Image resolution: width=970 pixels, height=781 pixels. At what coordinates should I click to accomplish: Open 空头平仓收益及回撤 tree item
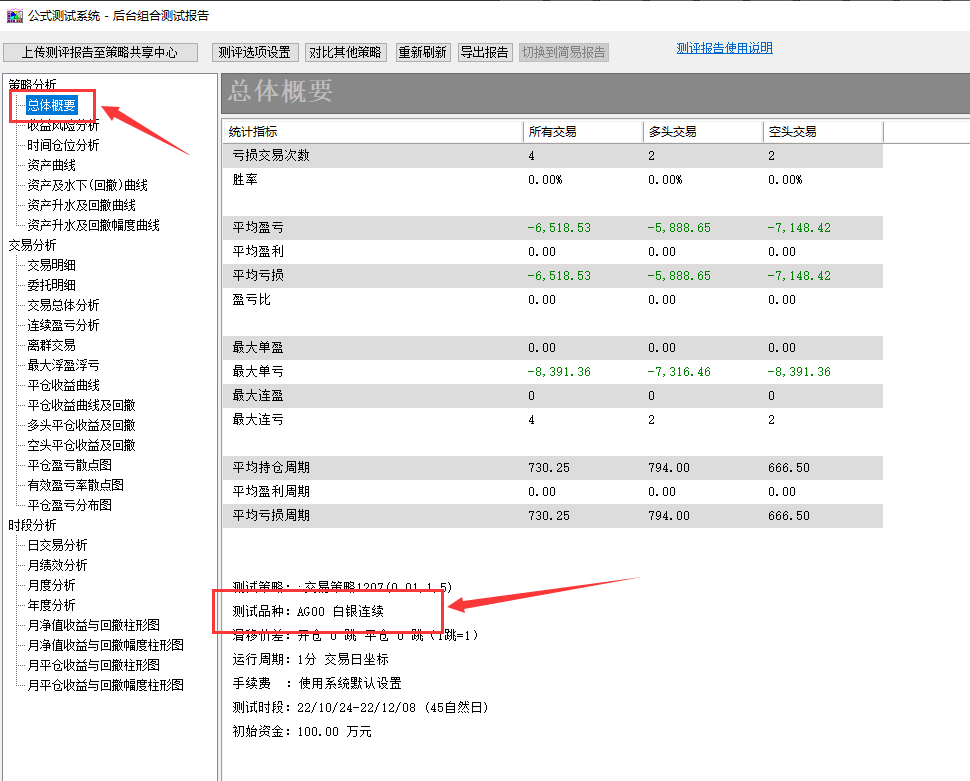pyautogui.click(x=81, y=445)
